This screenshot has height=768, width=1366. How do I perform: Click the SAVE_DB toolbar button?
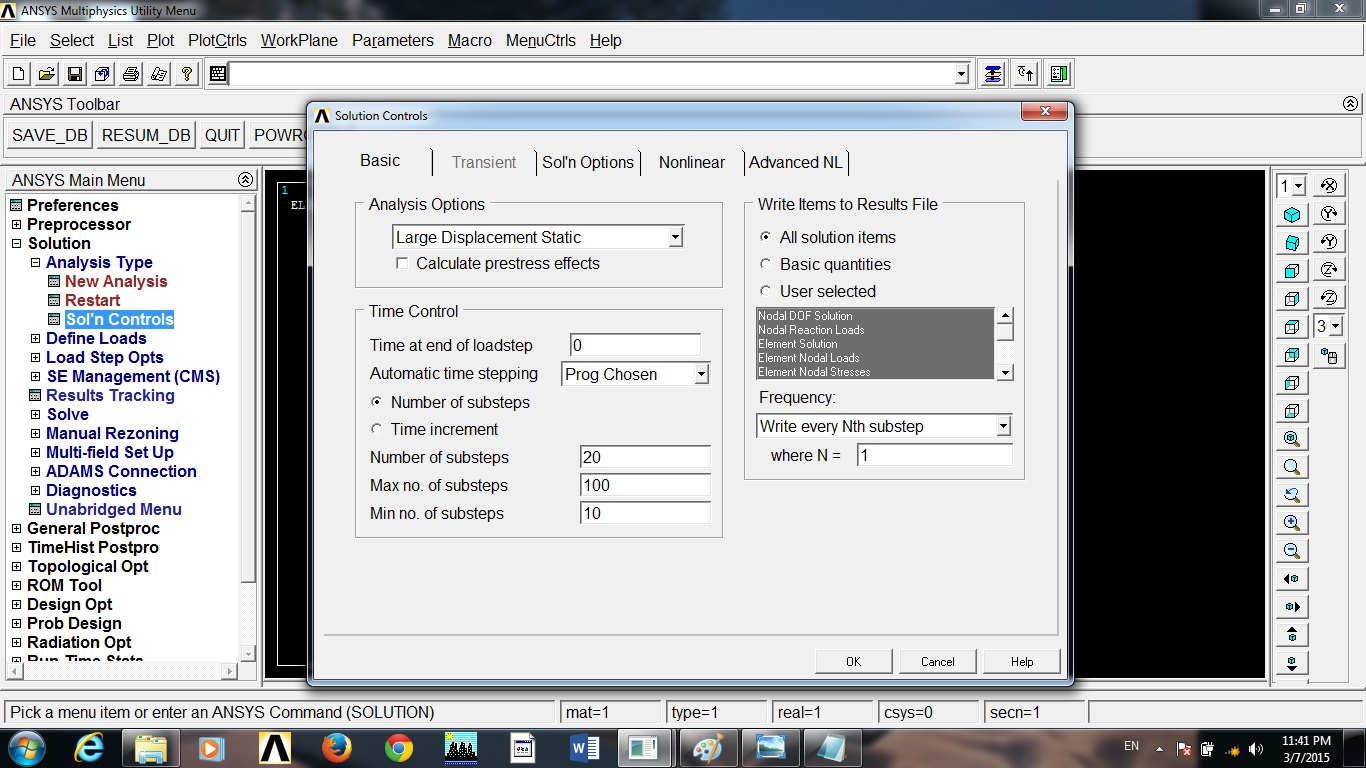50,136
